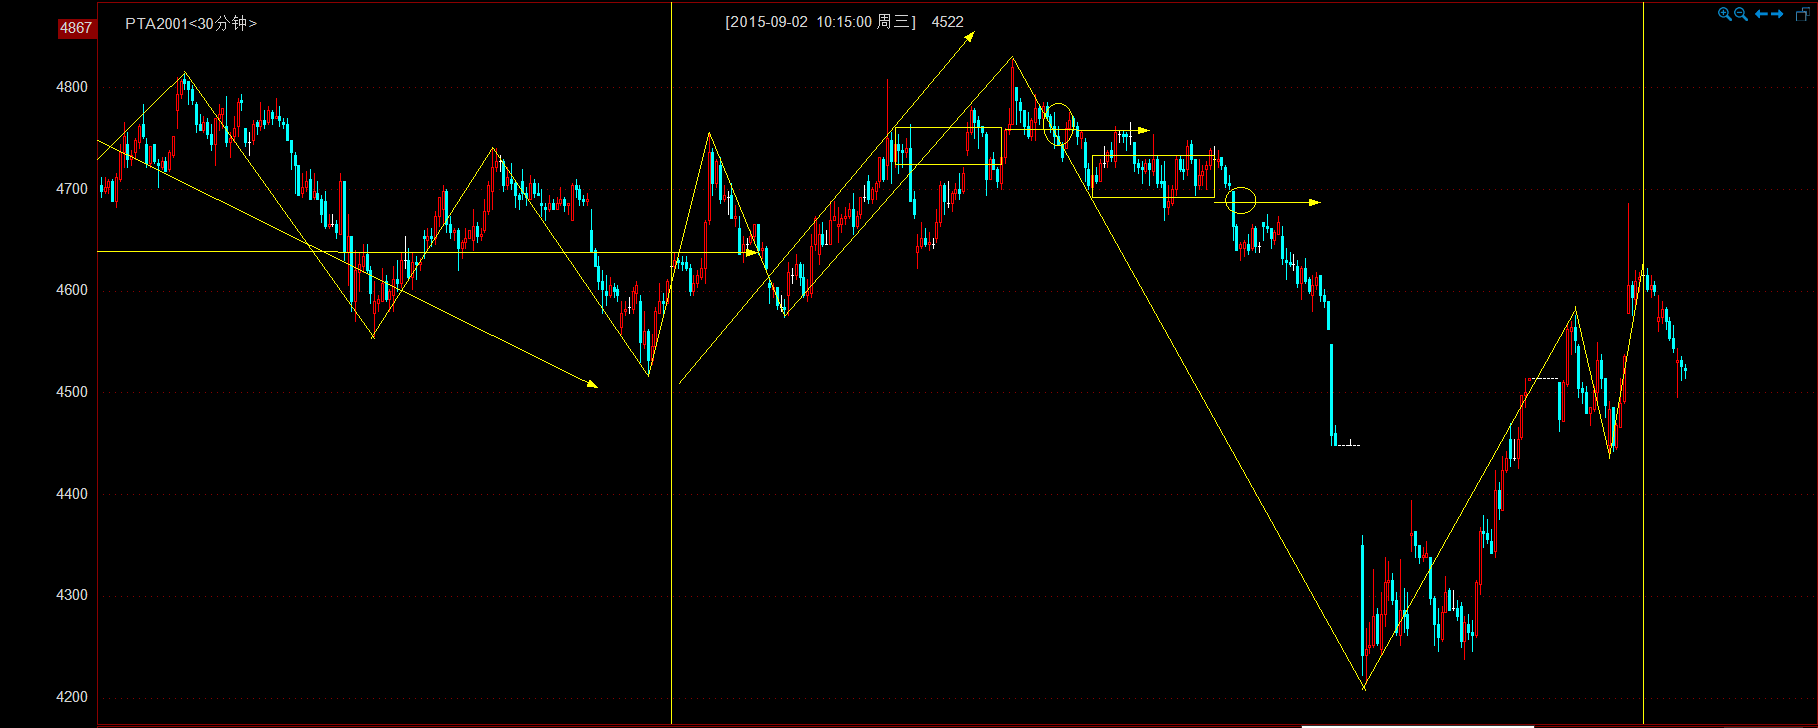The width and height of the screenshot is (1818, 728).
Task: Click the 4500 price axis label
Action: [72, 392]
